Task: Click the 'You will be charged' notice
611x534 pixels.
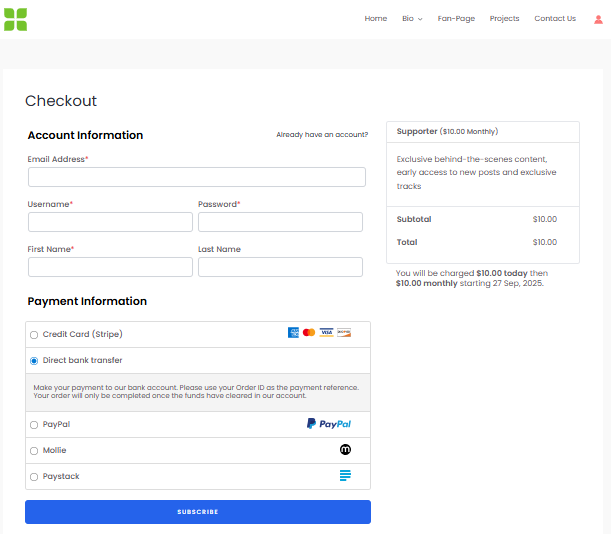Action: point(471,278)
